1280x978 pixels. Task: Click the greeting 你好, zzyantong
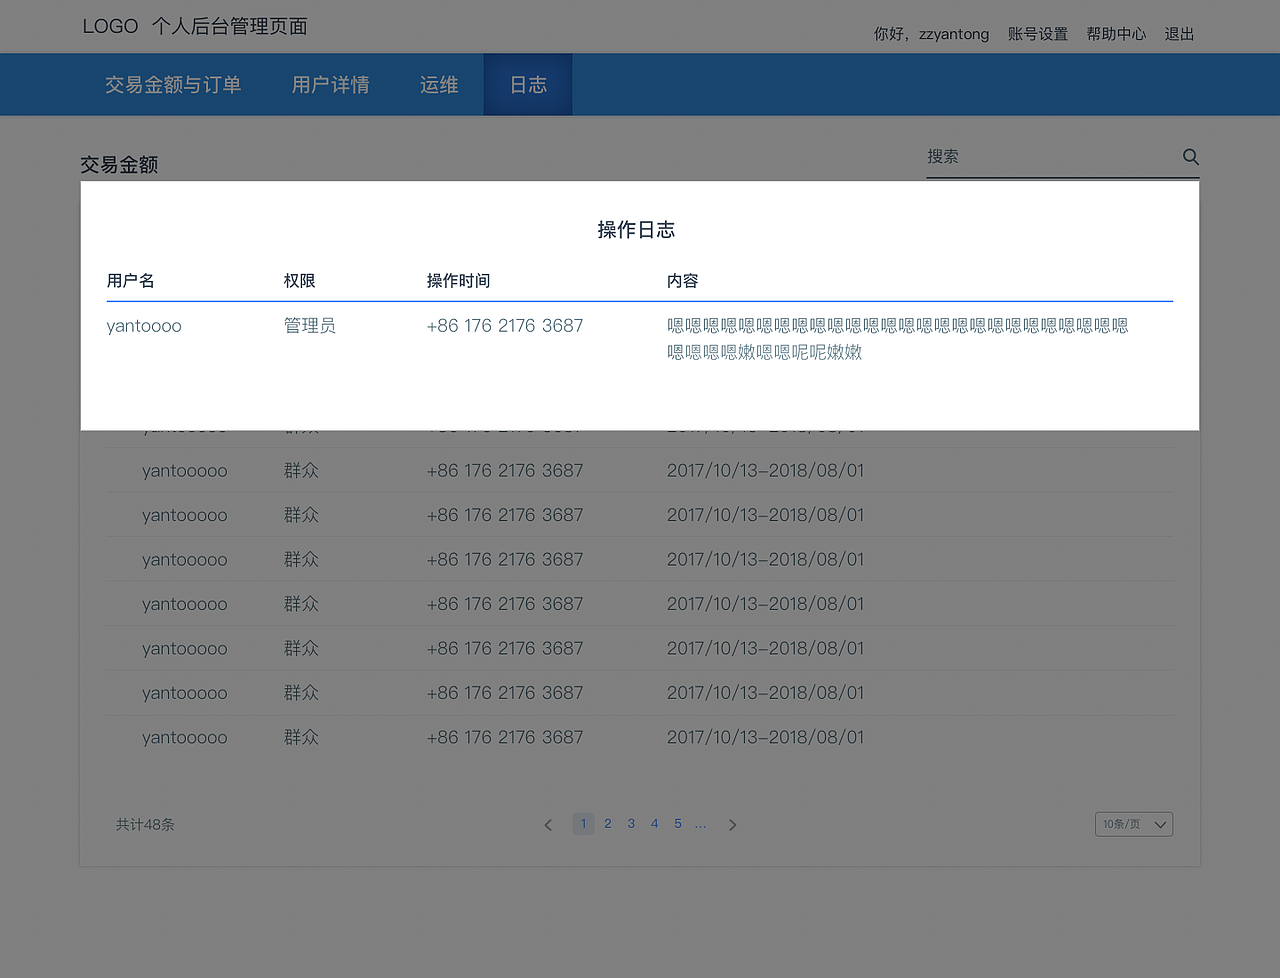pos(931,34)
